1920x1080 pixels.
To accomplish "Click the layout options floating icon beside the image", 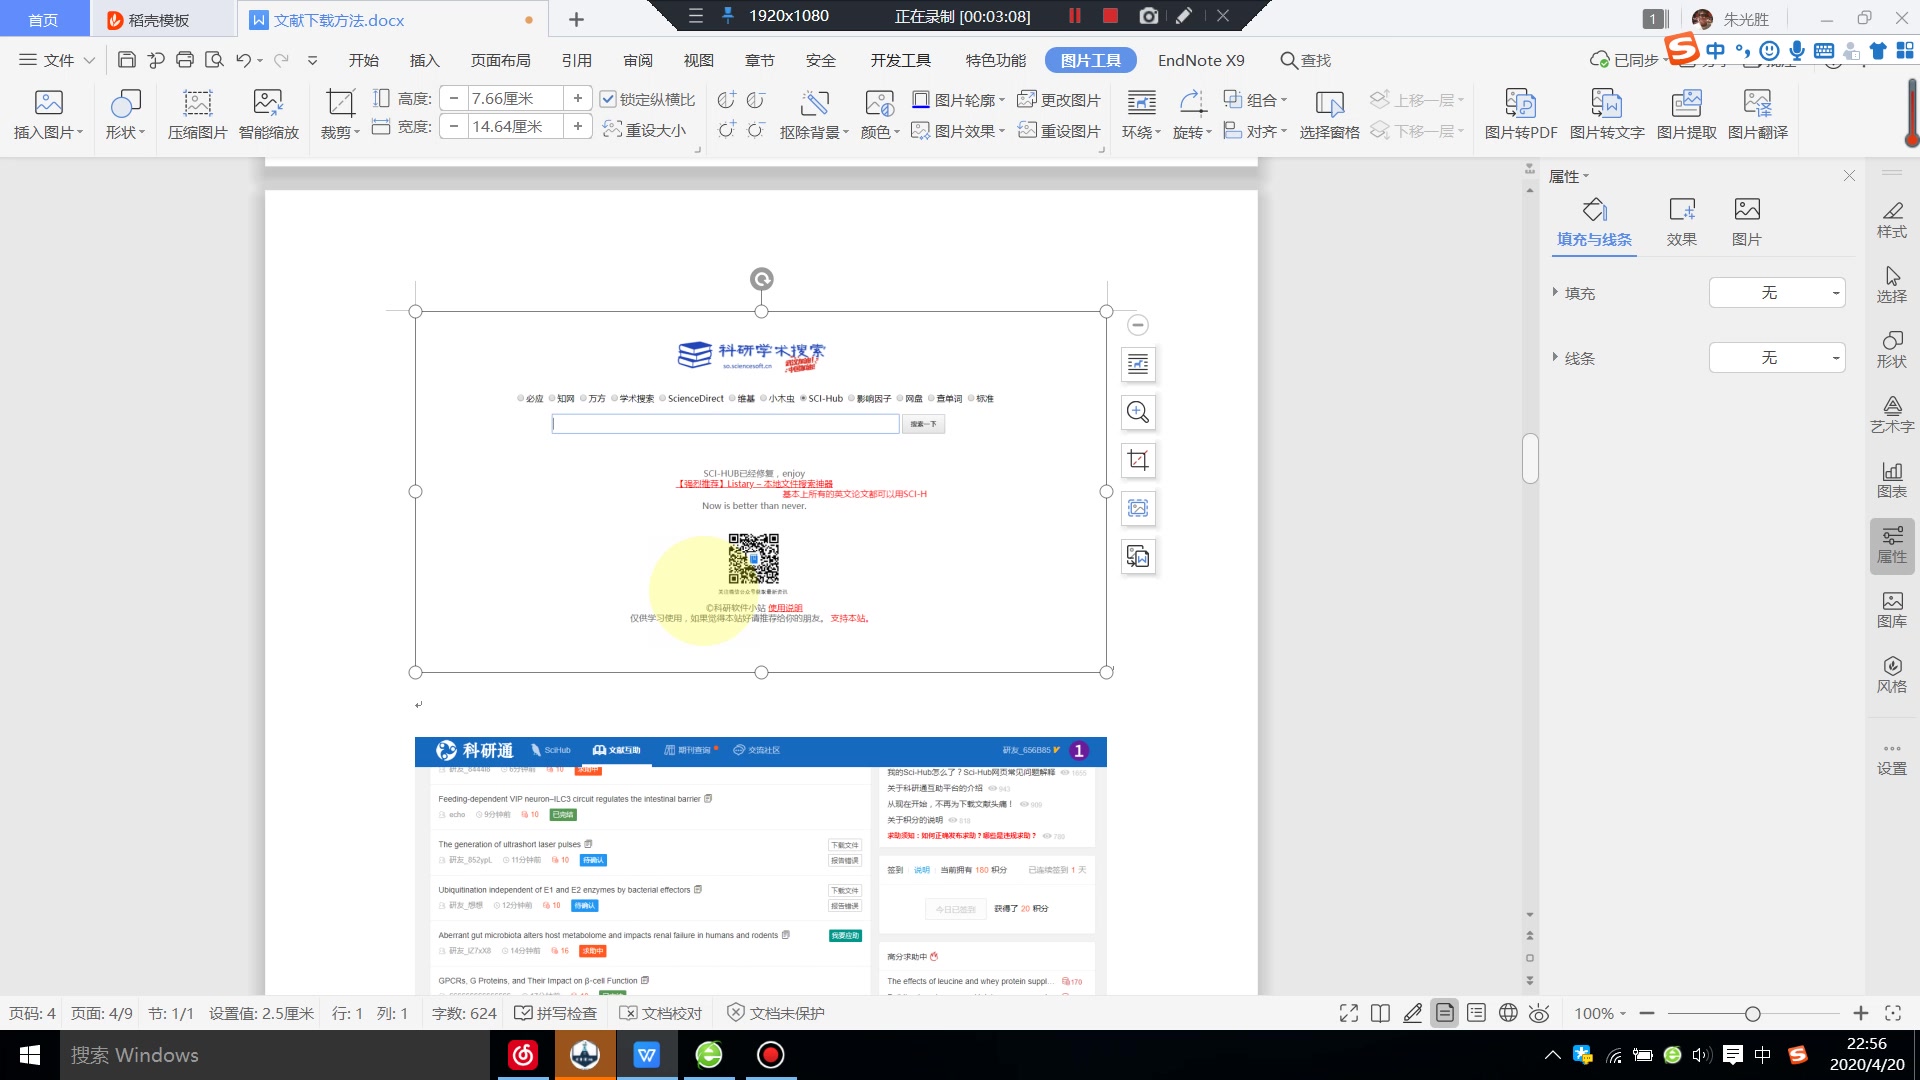I will click(1138, 364).
